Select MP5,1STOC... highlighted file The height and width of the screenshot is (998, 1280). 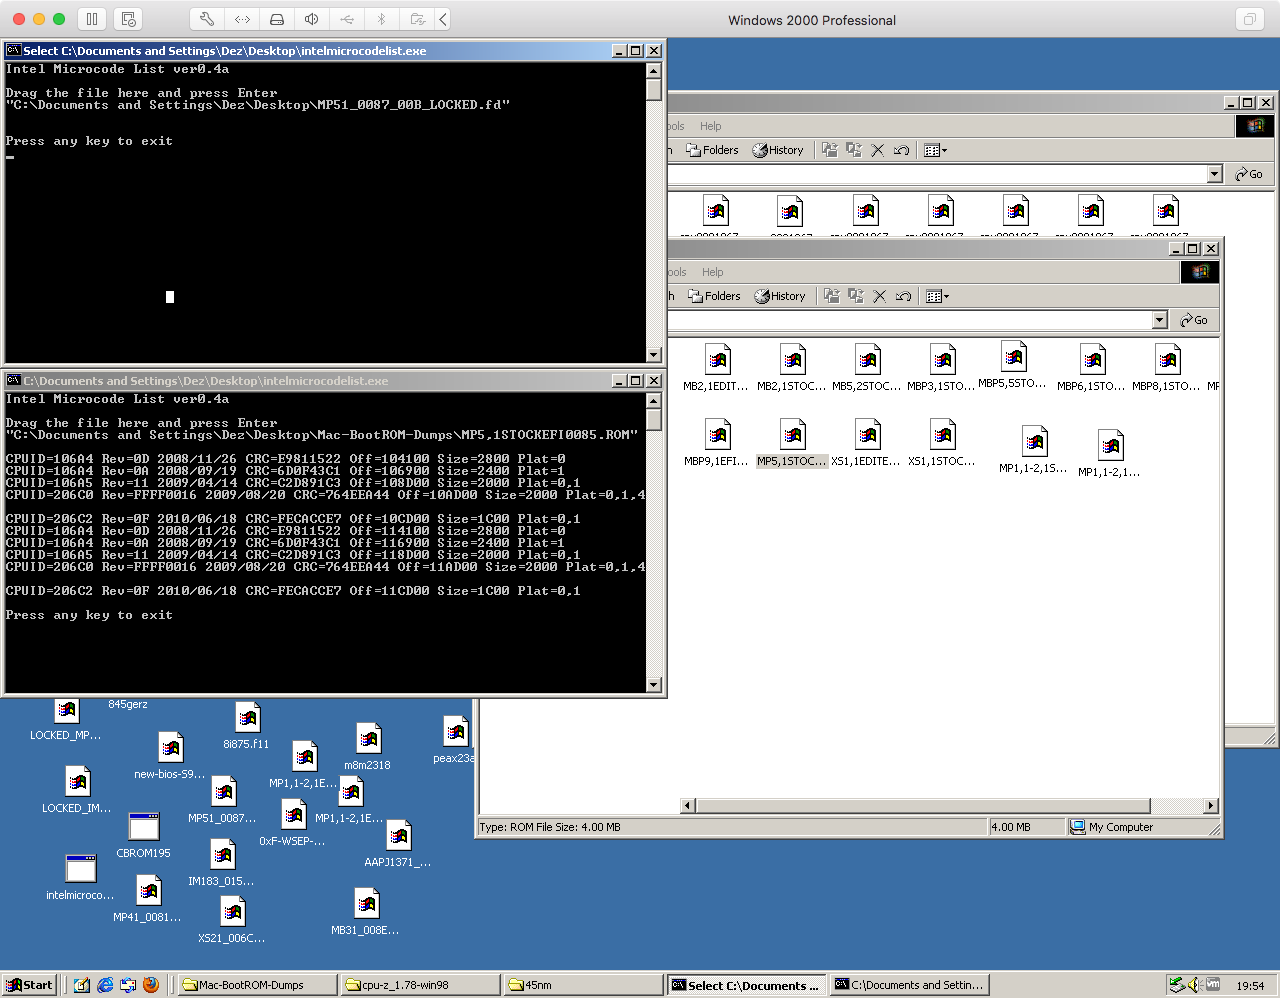click(792, 443)
